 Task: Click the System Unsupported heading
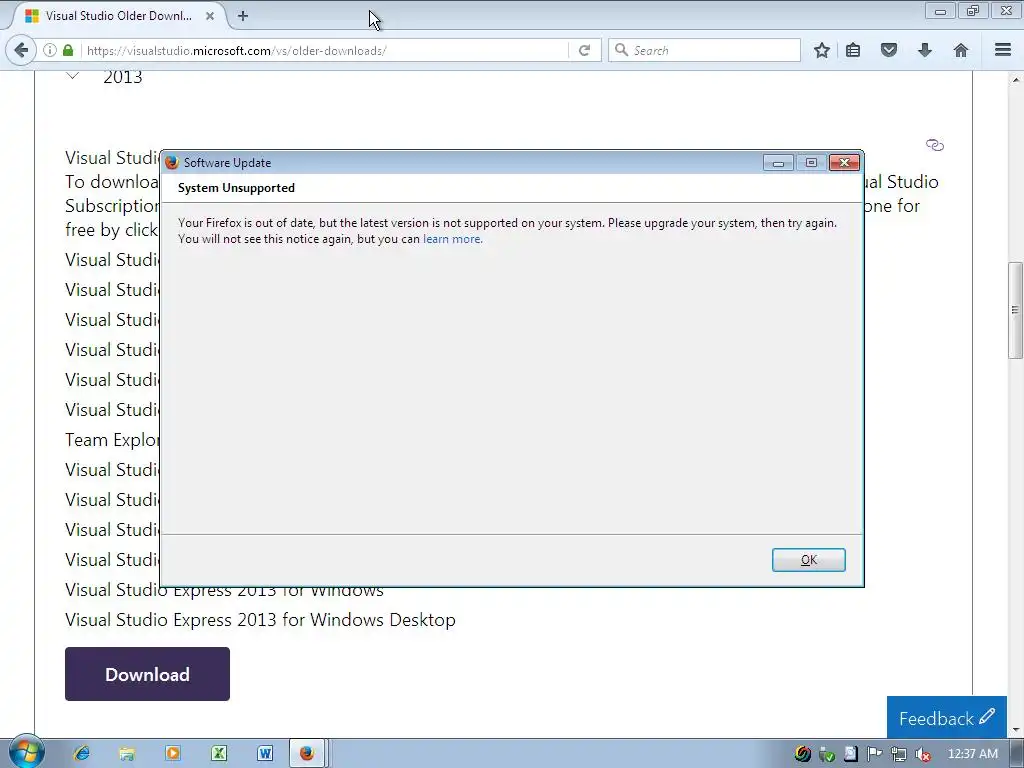pyautogui.click(x=236, y=188)
